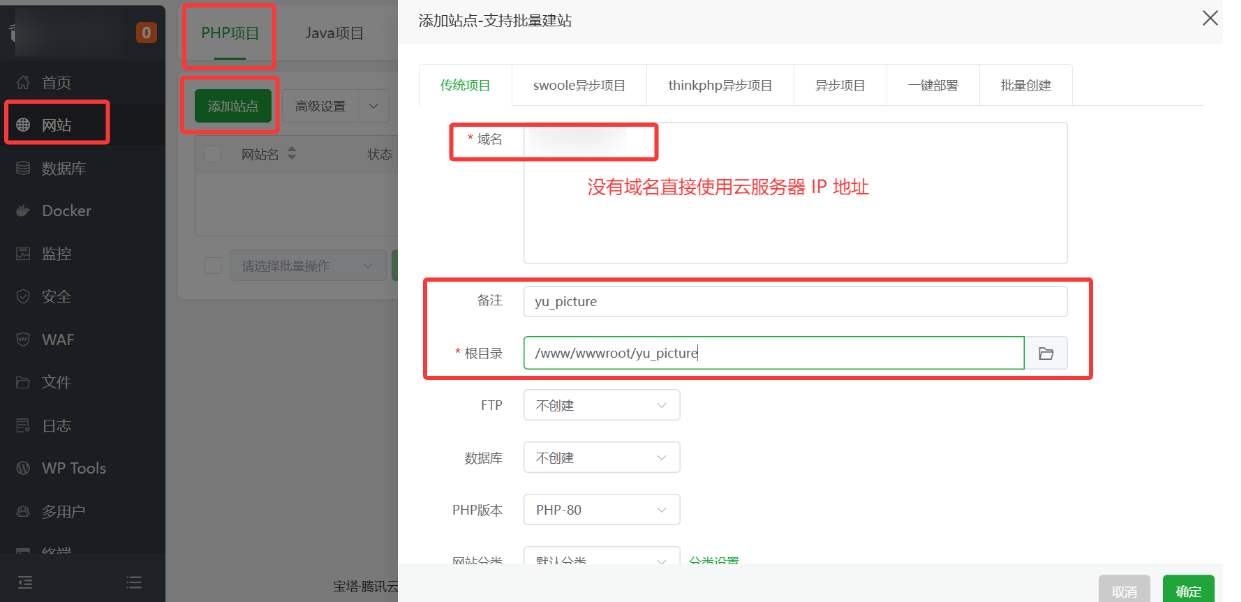Screen dimensions: 1241x602
Task: Switch to the Java项目 tab
Action: click(334, 33)
